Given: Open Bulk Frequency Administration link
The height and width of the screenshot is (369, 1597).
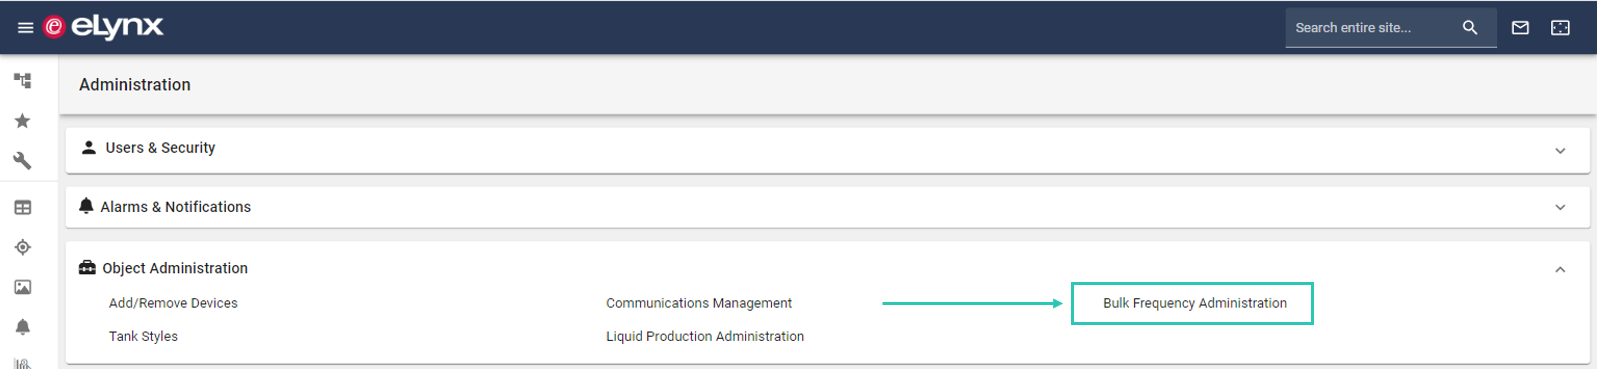Looking at the screenshot, I should point(1195,303).
